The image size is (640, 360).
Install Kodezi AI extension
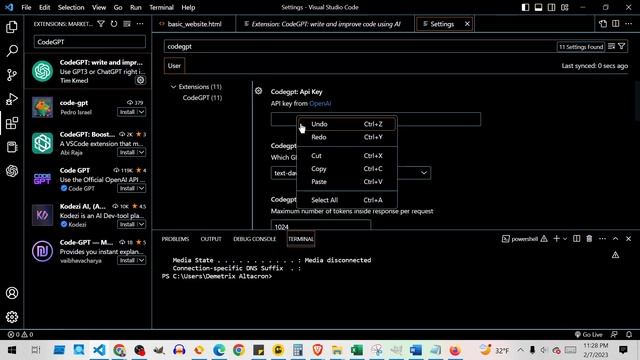point(127,224)
